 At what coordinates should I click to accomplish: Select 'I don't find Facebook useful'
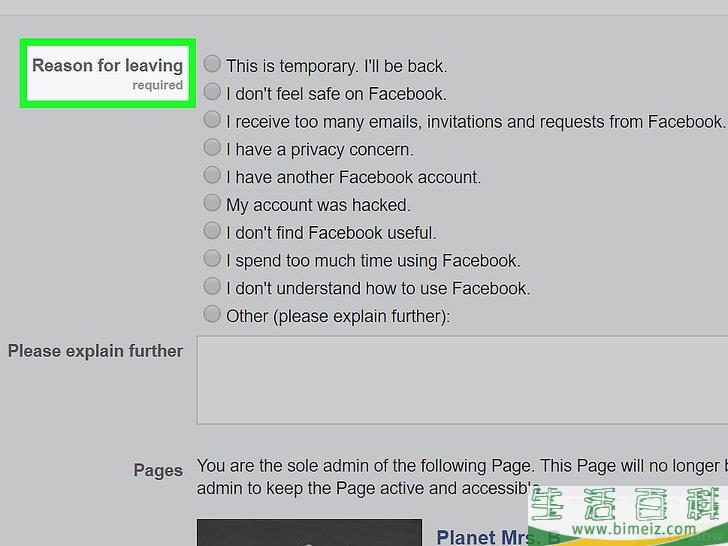pyautogui.click(x=212, y=231)
